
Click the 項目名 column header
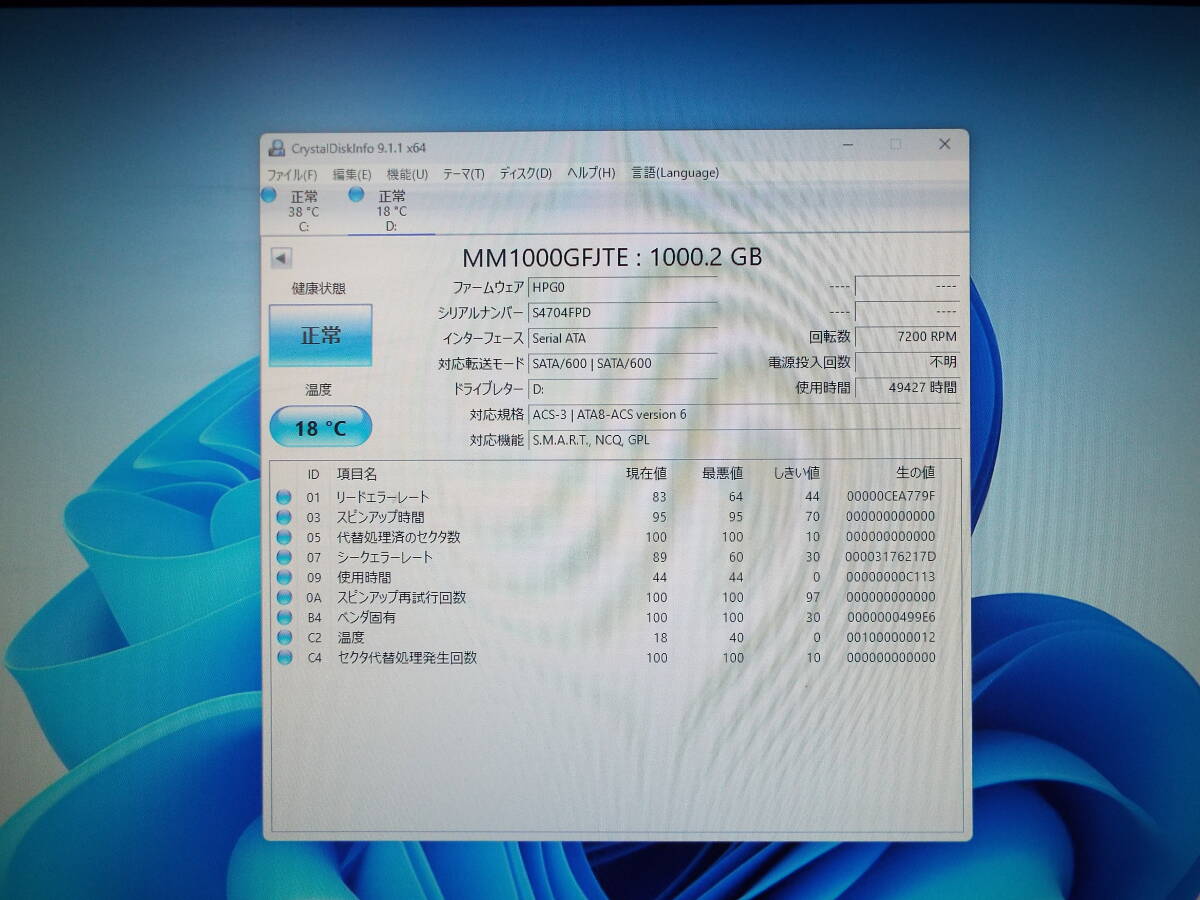(x=357, y=474)
